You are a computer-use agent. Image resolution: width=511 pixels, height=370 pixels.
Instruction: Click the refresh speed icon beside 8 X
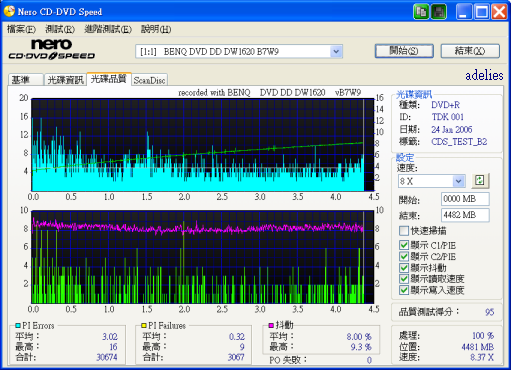480,181
